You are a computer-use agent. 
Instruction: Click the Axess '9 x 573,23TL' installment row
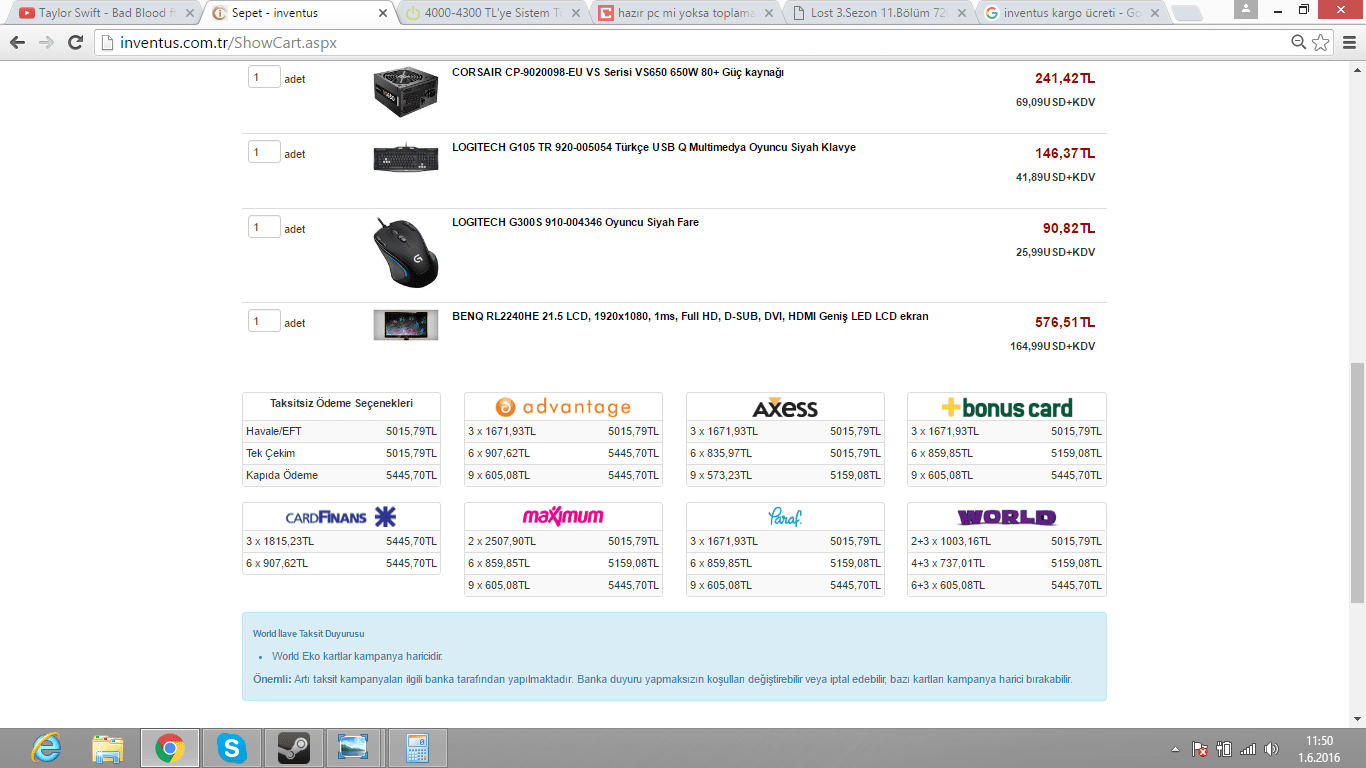(785, 475)
